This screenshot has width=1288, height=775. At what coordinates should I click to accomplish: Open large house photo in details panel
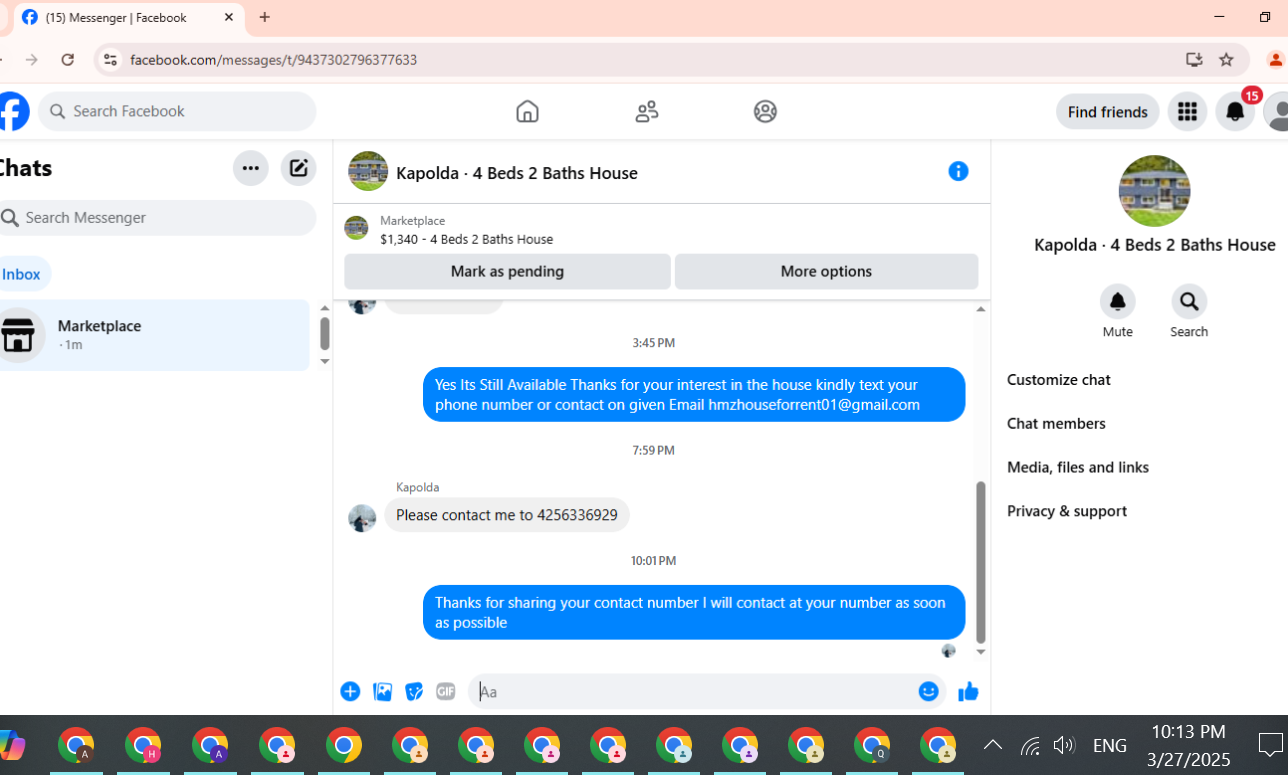pyautogui.click(x=1154, y=191)
